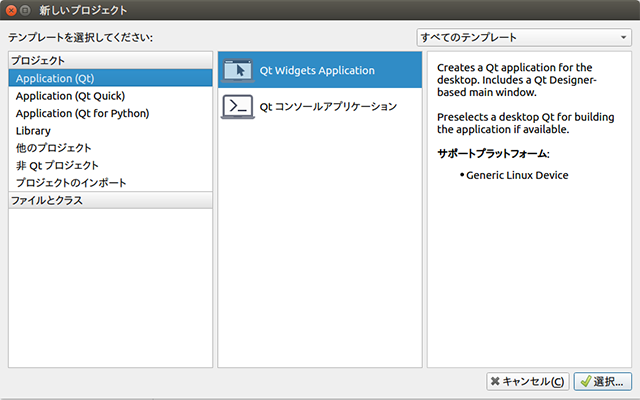Select the Library category

(x=110, y=131)
